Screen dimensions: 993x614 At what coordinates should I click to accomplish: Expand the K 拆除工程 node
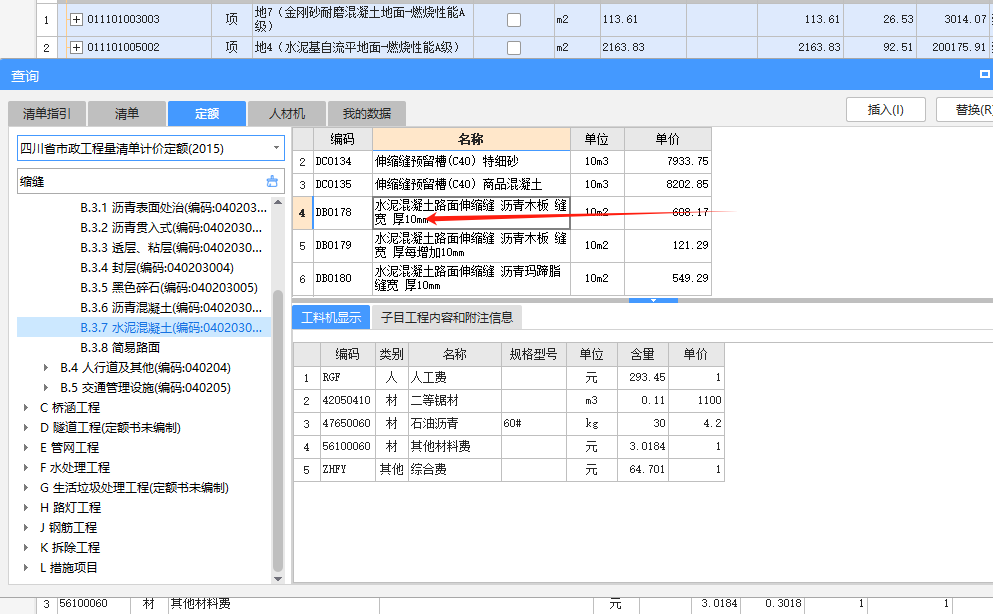(25, 548)
